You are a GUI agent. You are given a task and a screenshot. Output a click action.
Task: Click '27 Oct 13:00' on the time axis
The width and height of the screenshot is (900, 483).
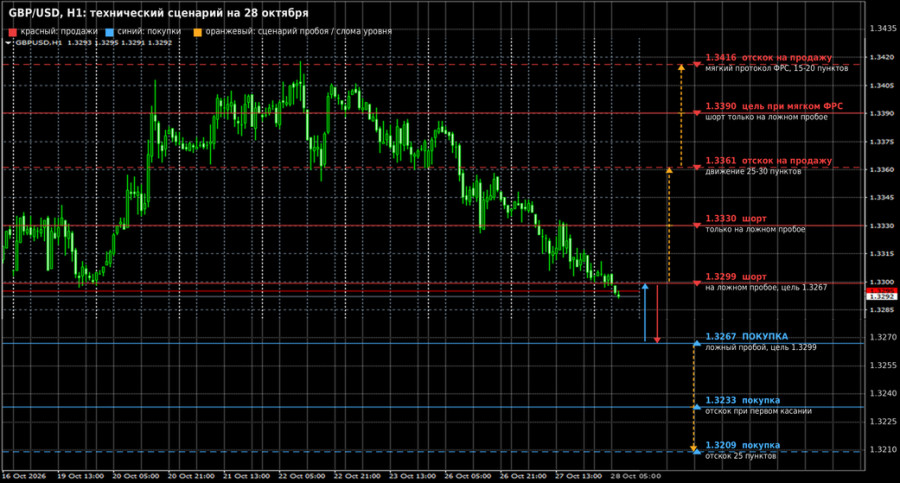[x=579, y=476]
